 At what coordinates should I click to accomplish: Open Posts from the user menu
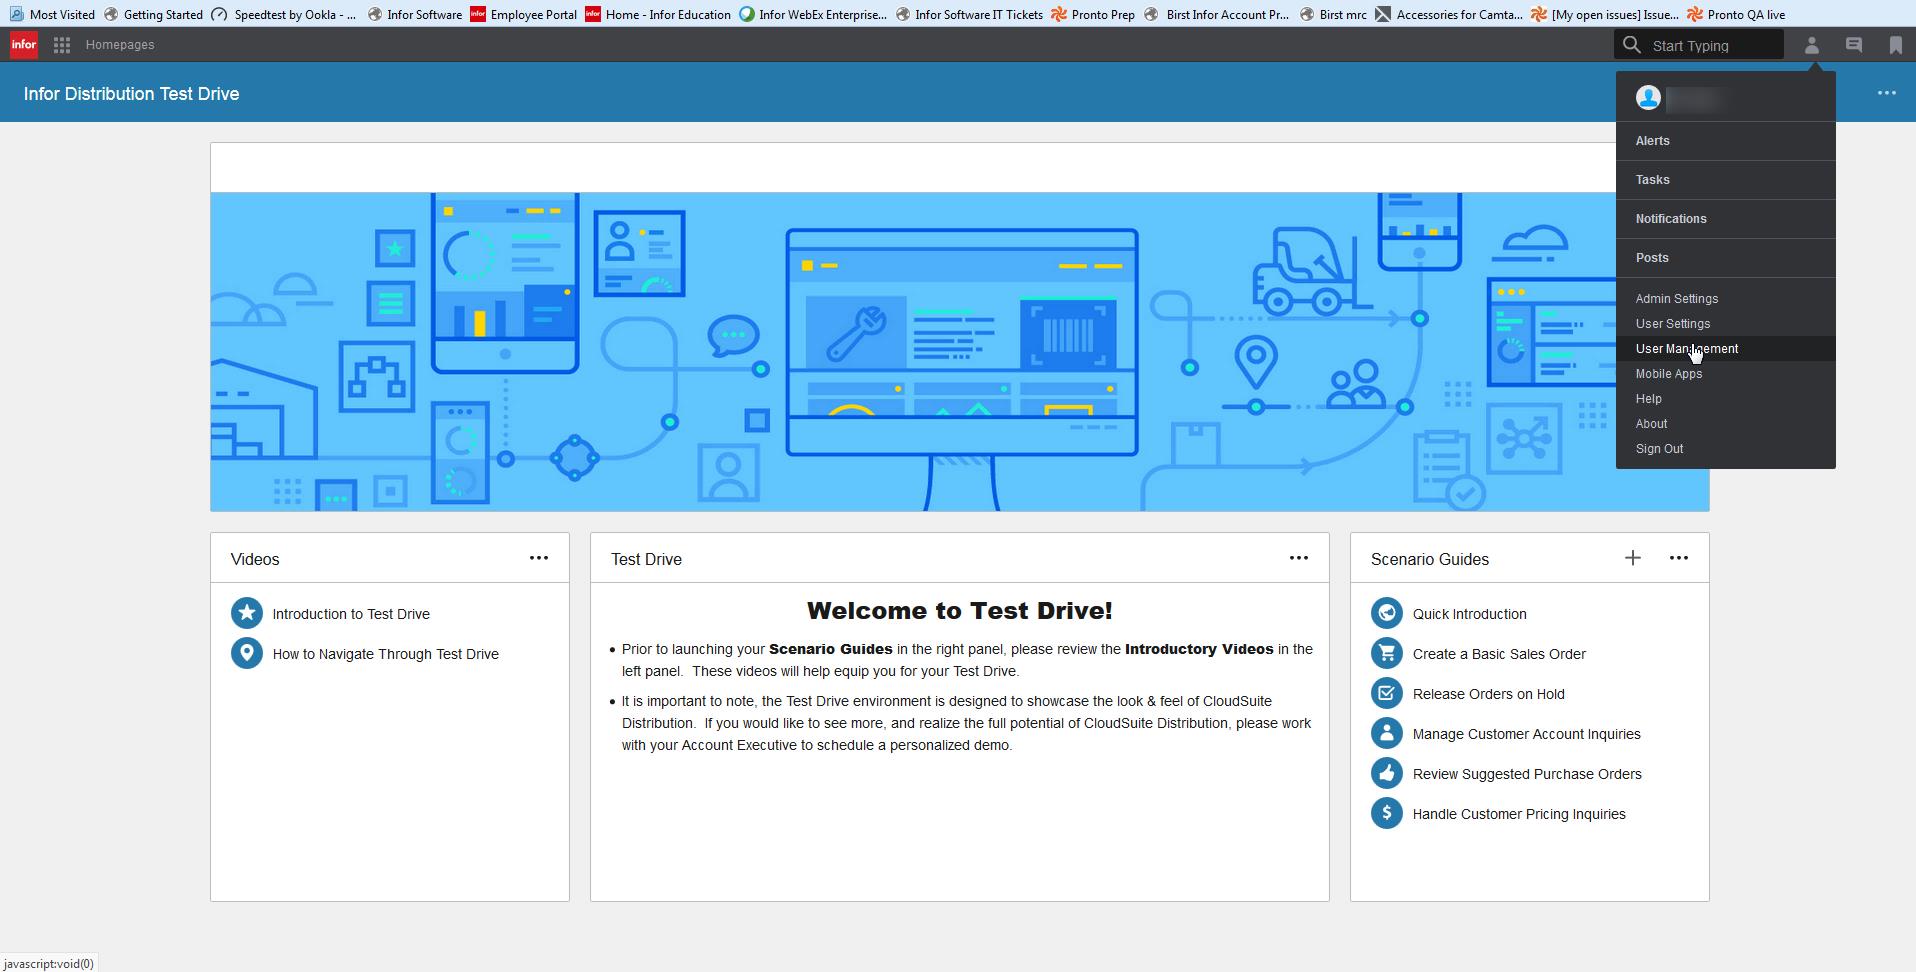coord(1726,258)
